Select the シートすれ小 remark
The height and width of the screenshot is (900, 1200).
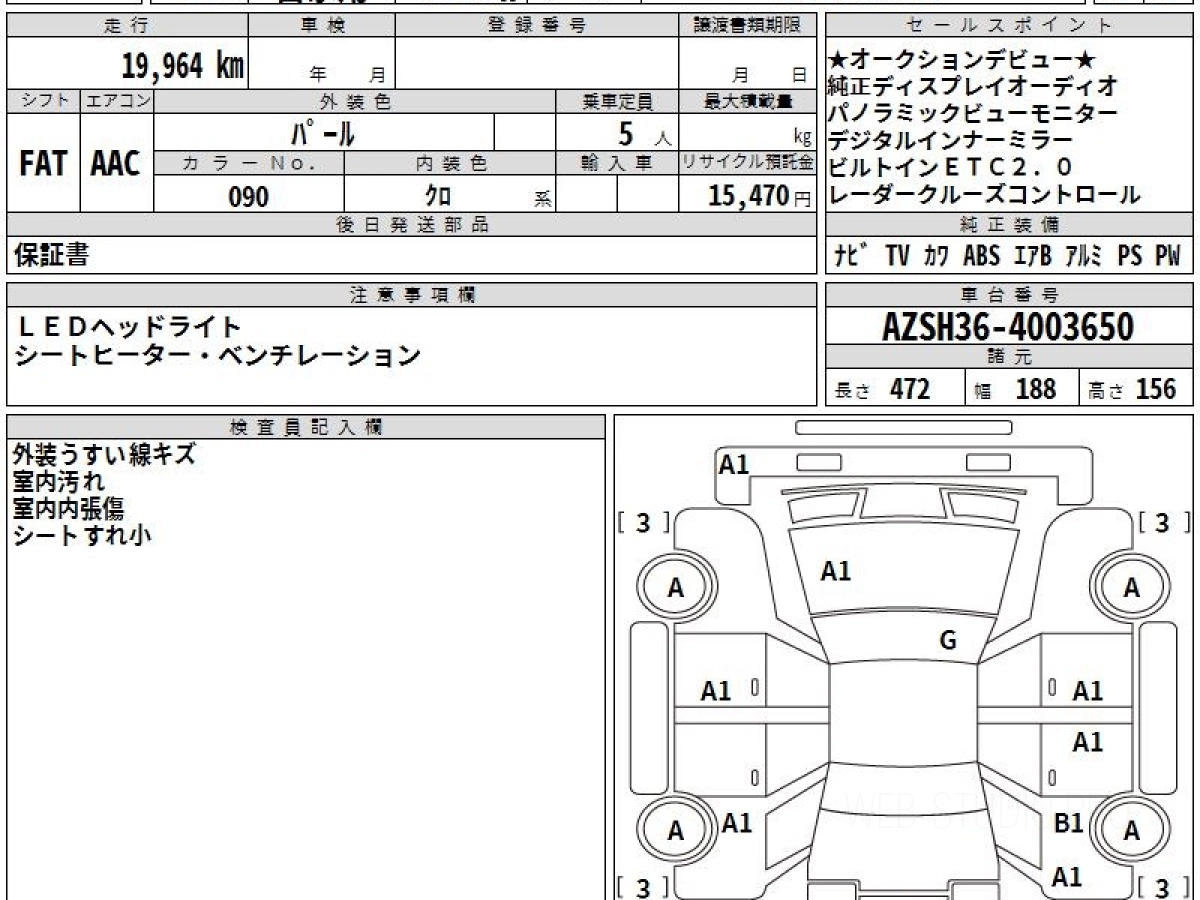[x=82, y=535]
